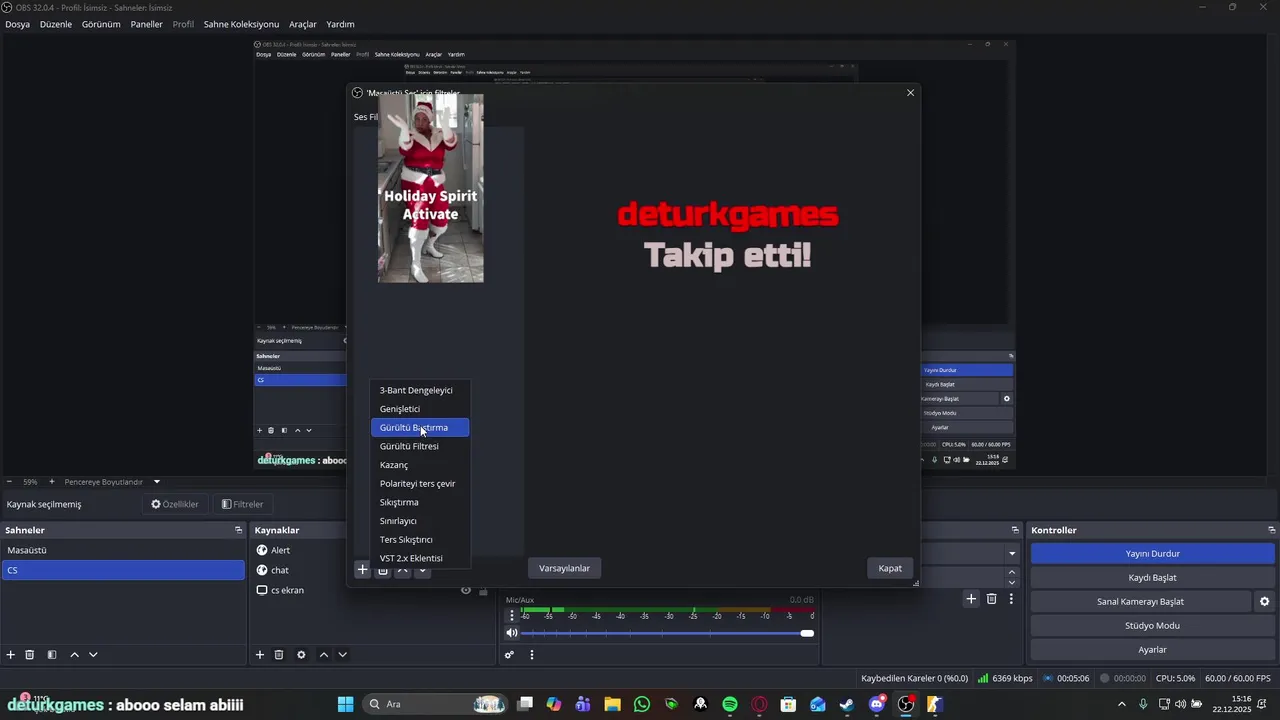
Task: Increase transition duration with up arrow
Action: 1012,573
